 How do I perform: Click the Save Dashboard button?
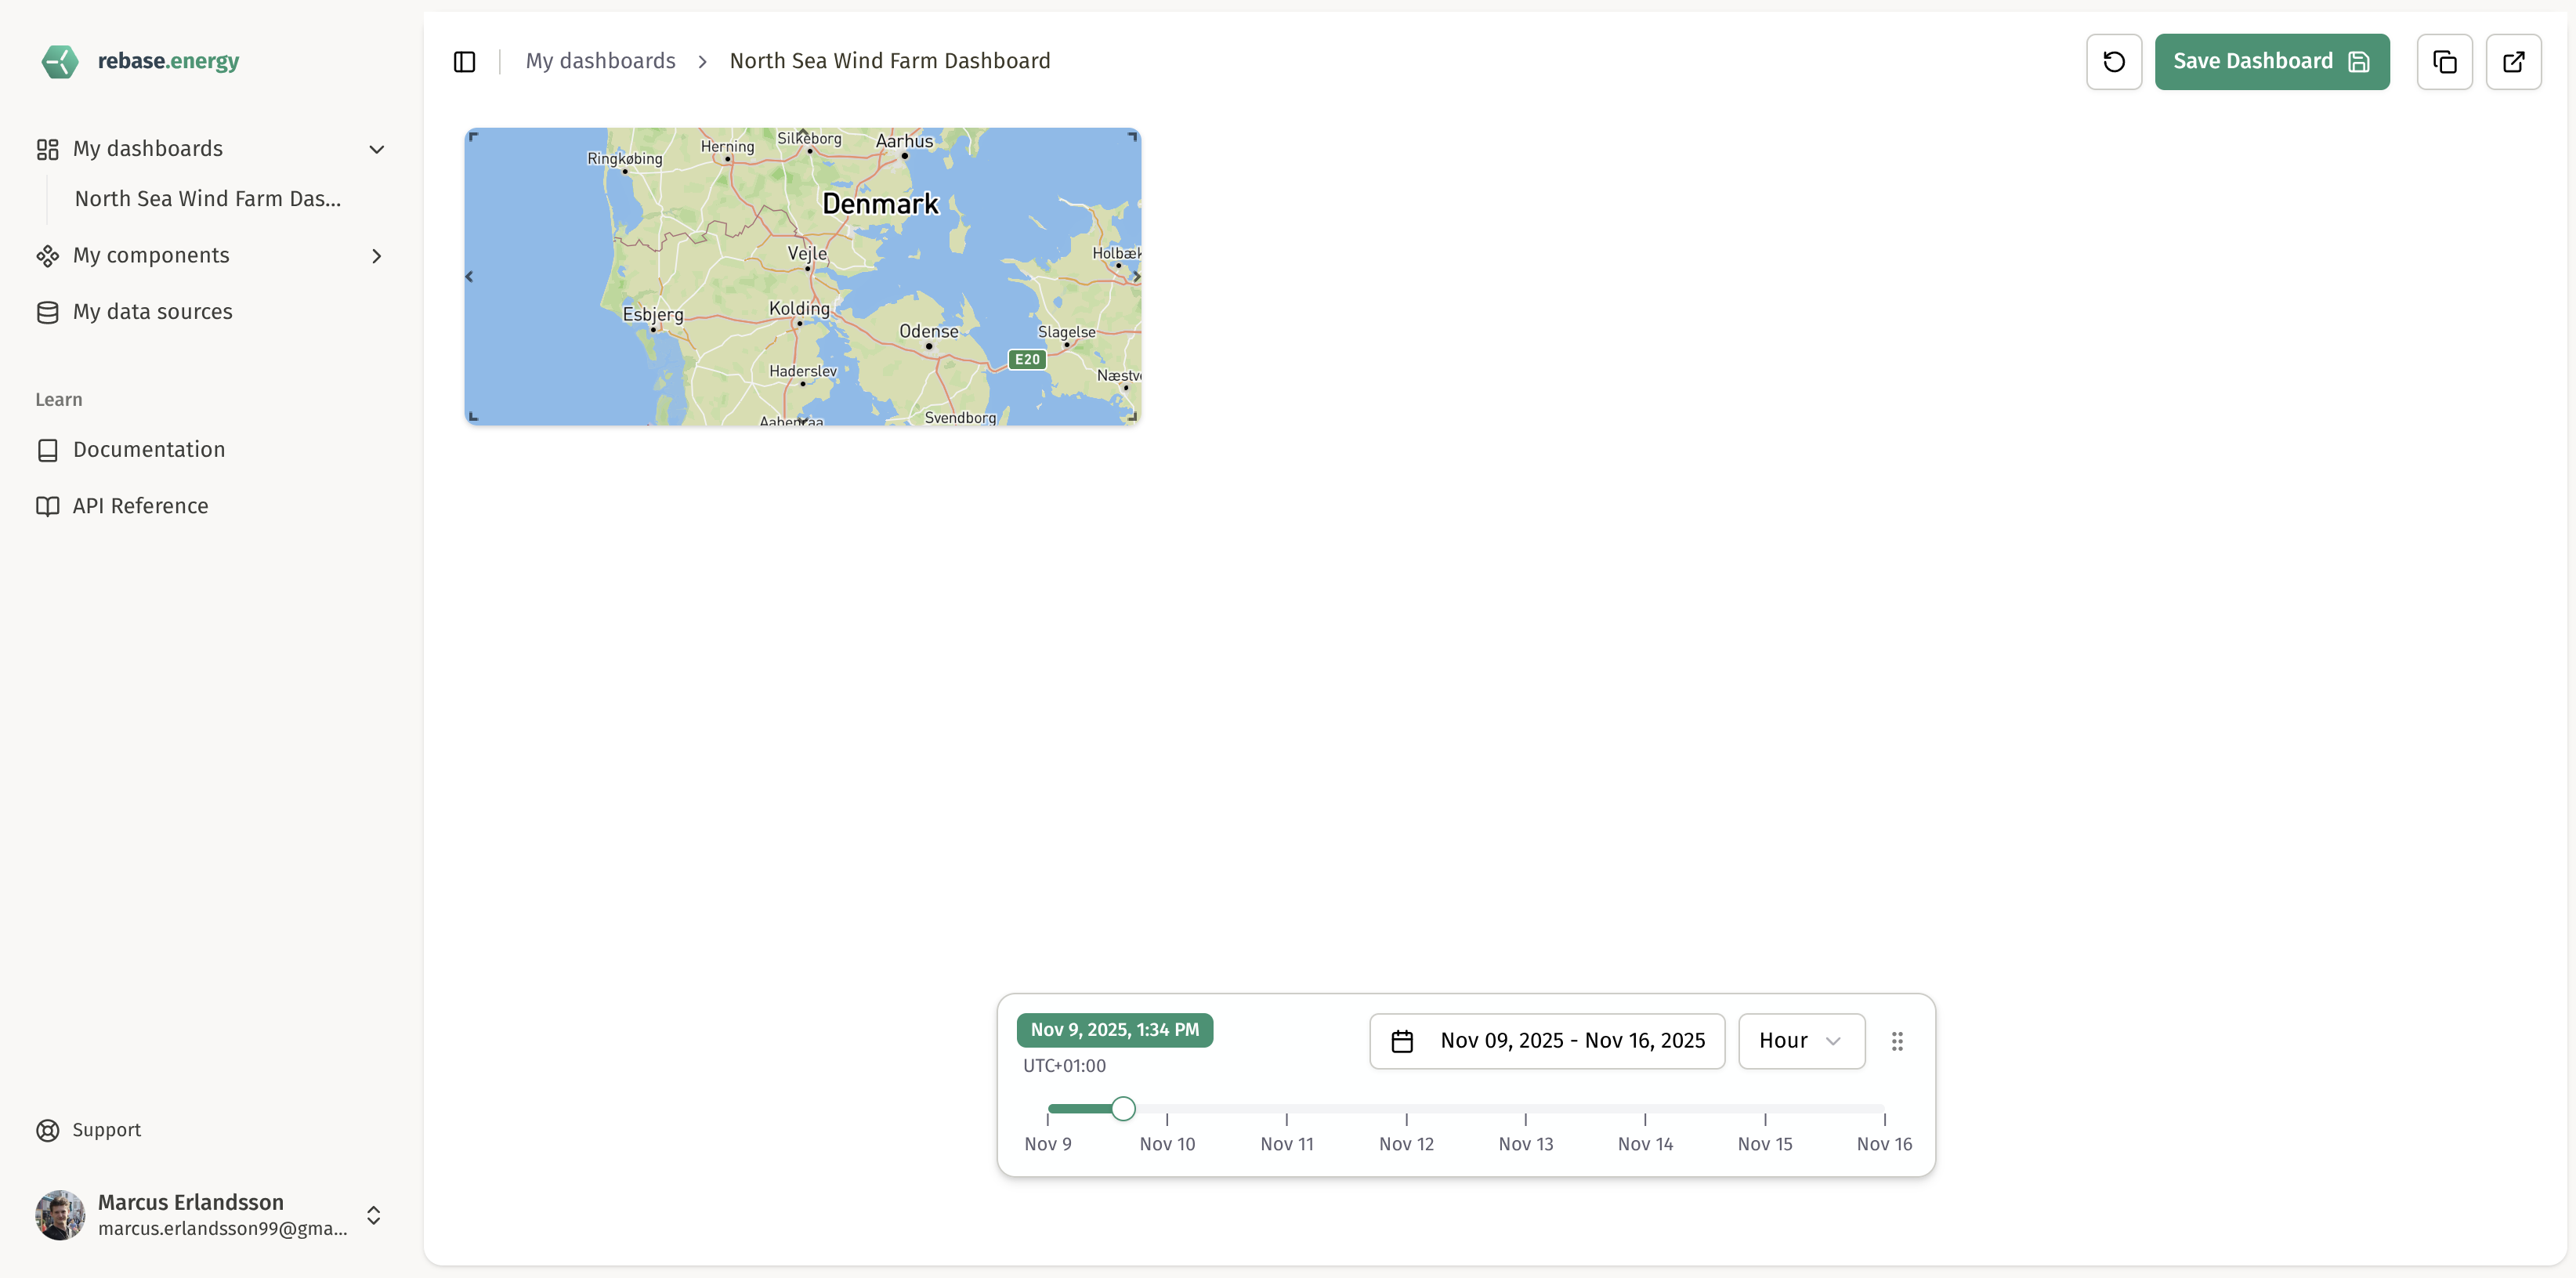pos(2271,61)
